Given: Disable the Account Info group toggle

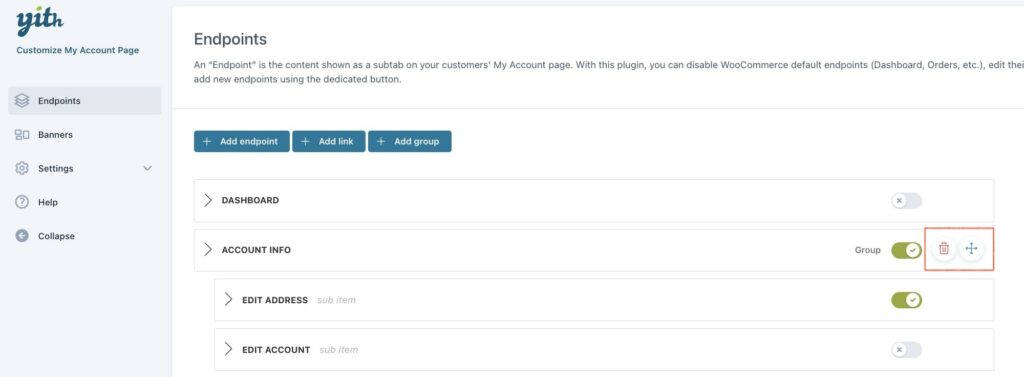Looking at the screenshot, I should pos(906,250).
